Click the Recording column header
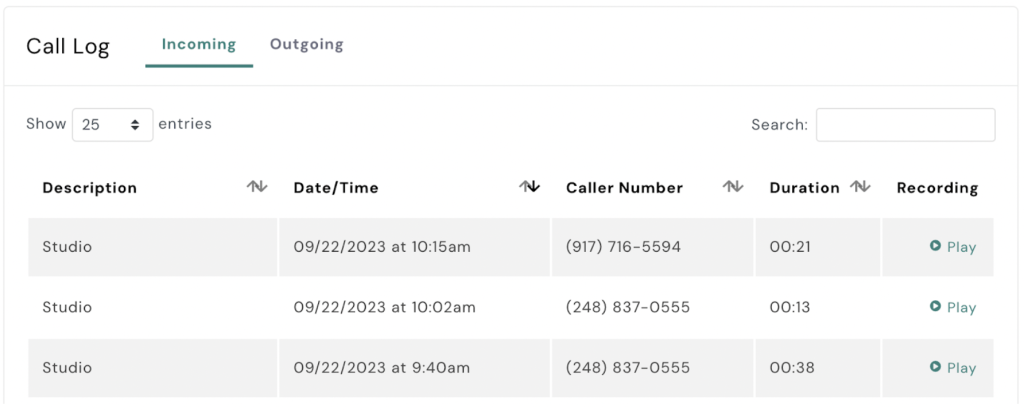1024x413 pixels. [x=937, y=188]
